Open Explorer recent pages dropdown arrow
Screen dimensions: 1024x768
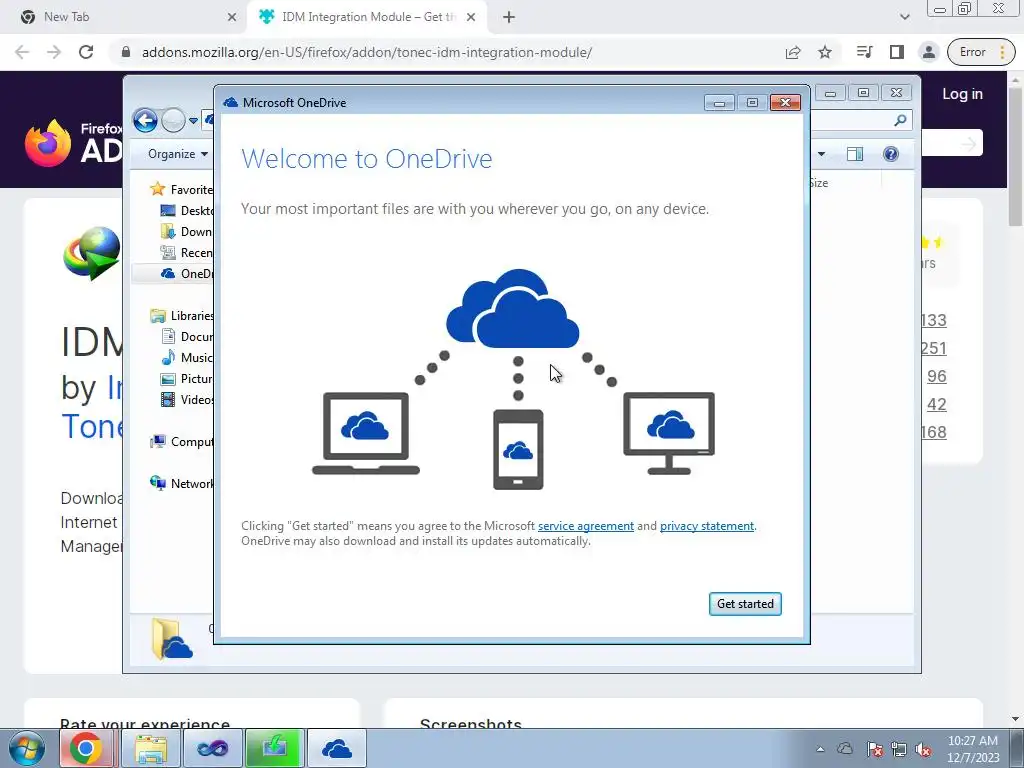(193, 121)
